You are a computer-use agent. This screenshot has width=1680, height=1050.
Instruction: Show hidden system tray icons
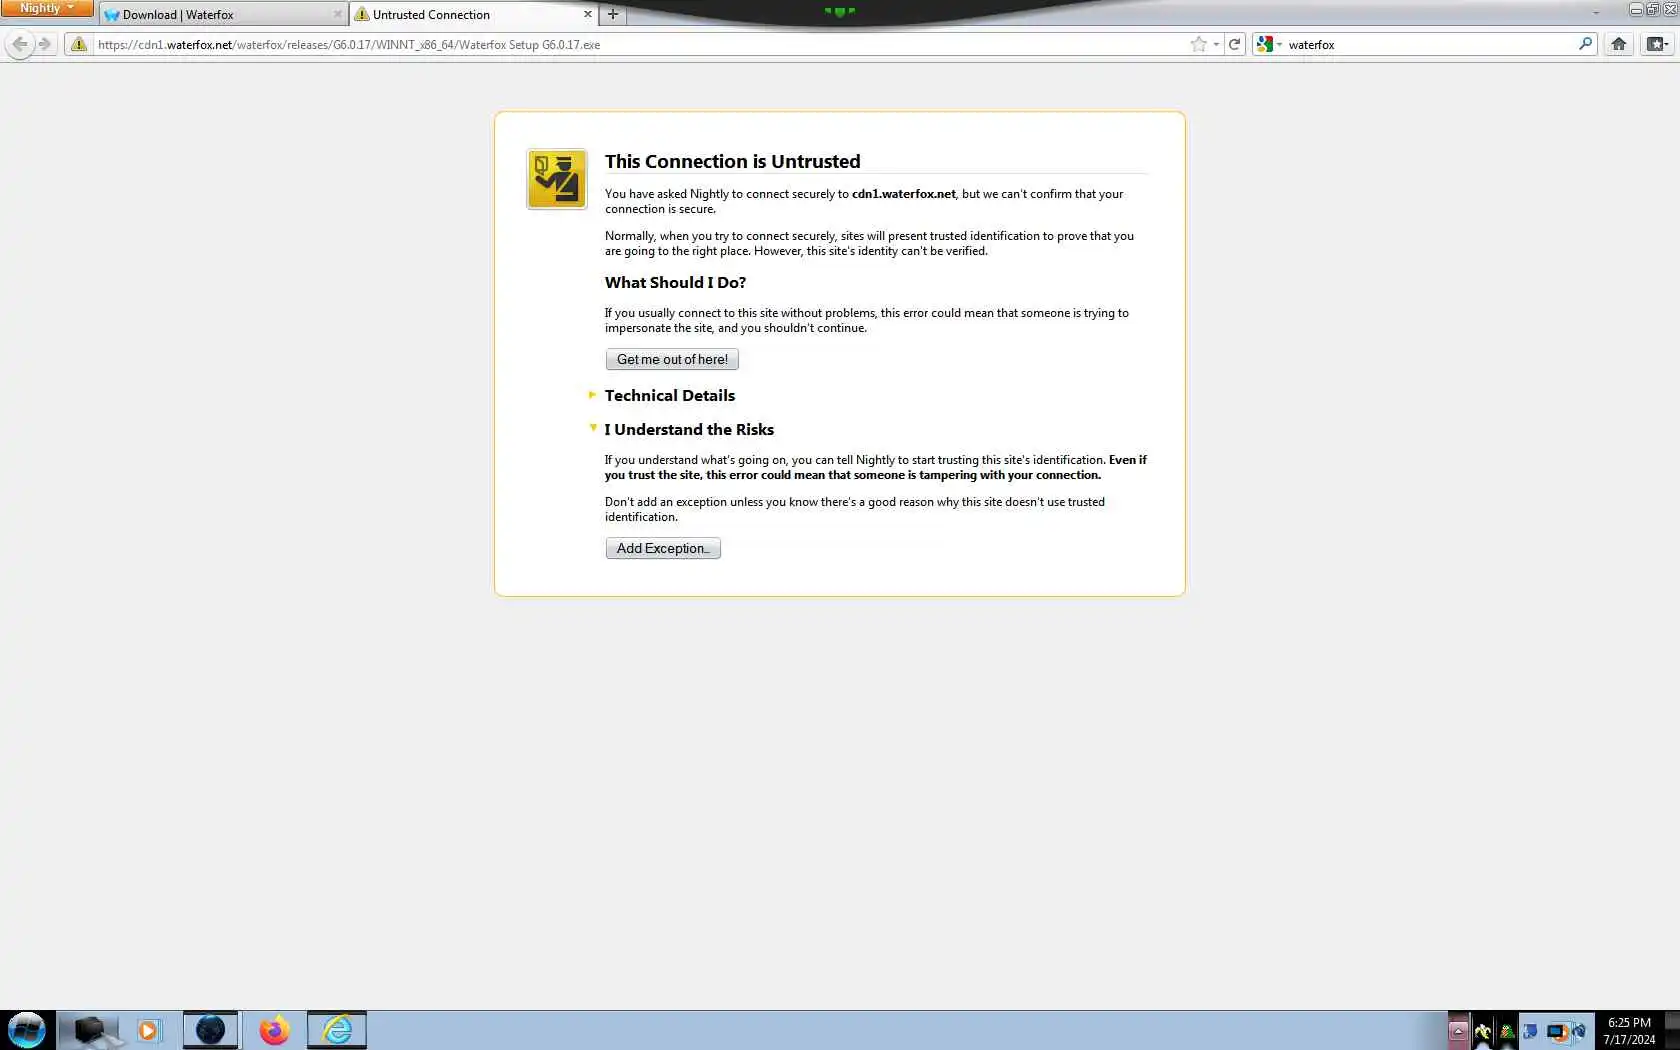click(1458, 1031)
